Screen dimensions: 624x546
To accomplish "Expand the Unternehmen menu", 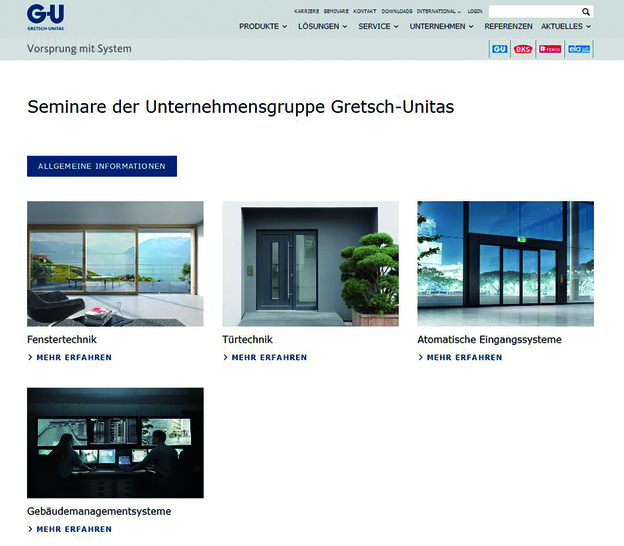I will coord(442,26).
